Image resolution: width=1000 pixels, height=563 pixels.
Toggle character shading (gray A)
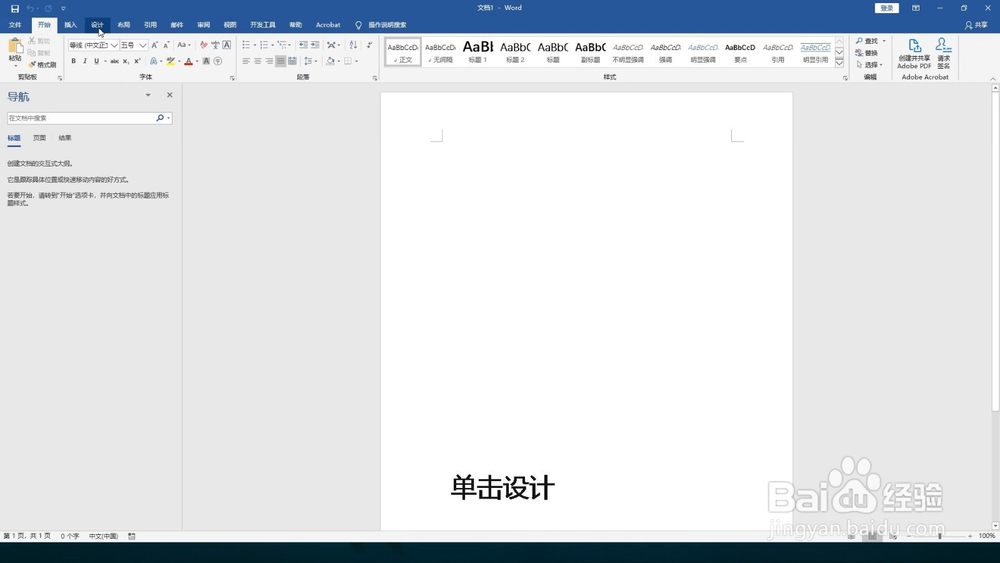click(x=206, y=61)
